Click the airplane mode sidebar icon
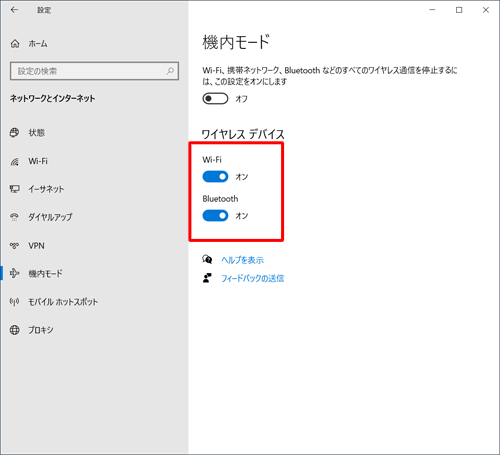Viewport: 500px width, 455px height. click(14, 274)
